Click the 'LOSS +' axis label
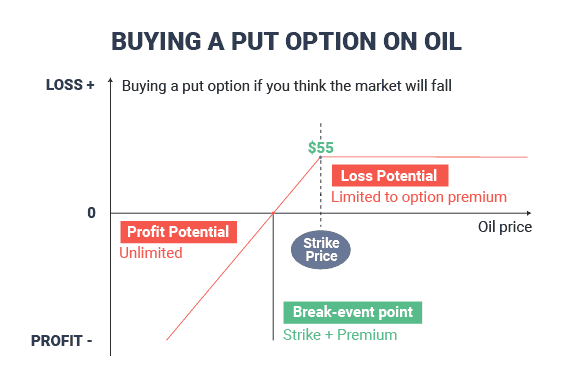Image resolution: width=574 pixels, height=391 pixels. tap(70, 85)
